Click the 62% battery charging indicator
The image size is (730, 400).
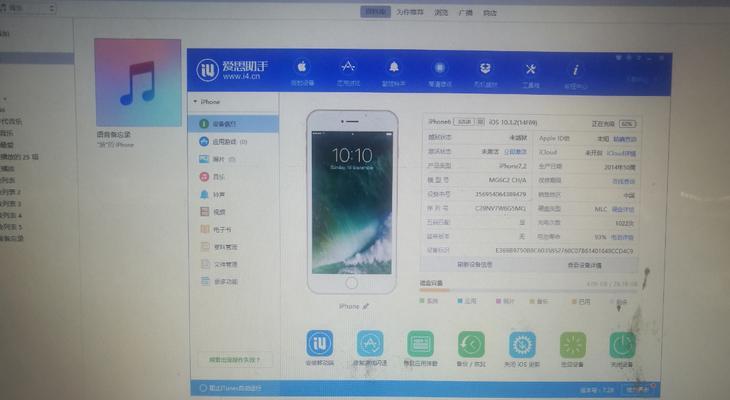[628, 124]
